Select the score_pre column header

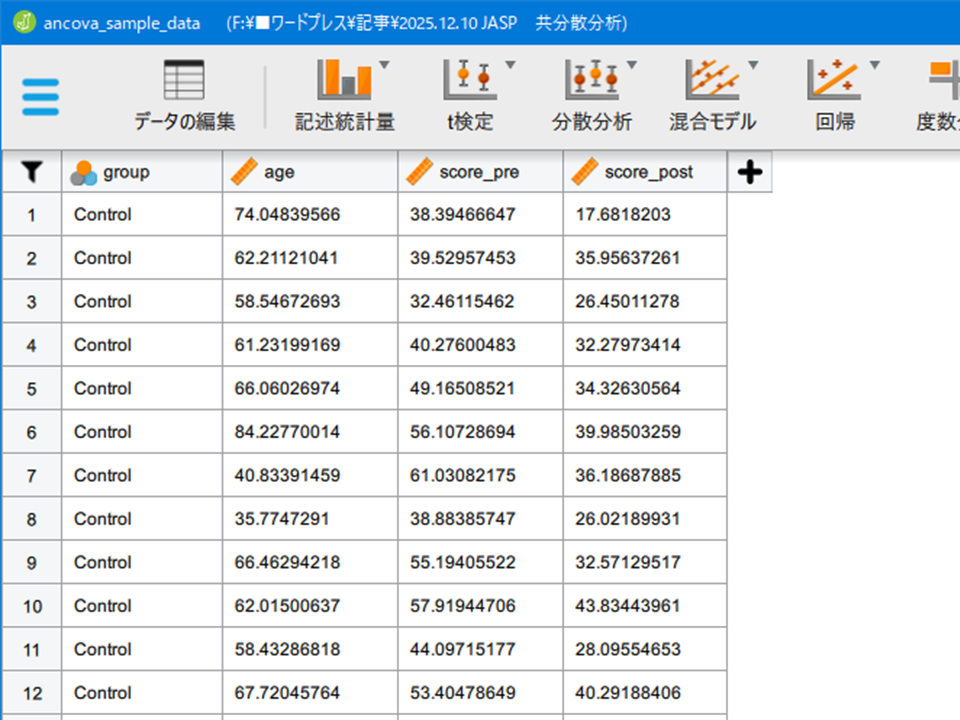pyautogui.click(x=479, y=173)
